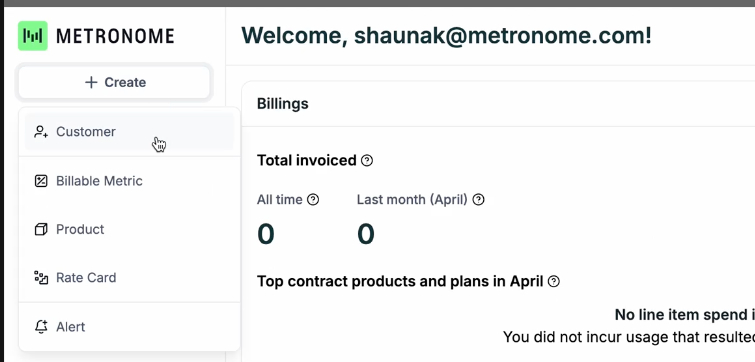755x362 pixels.
Task: Select Alert from the Create menu
Action: point(129,327)
